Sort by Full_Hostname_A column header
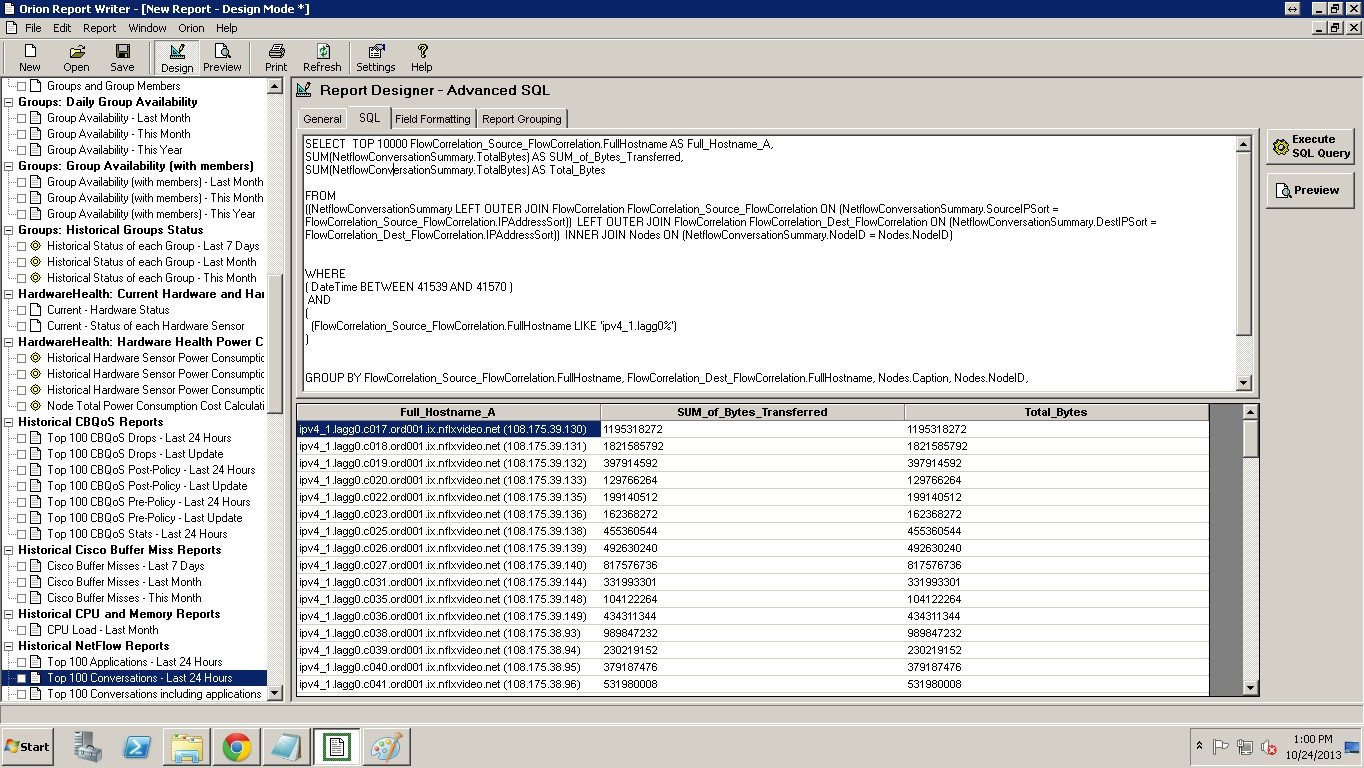 tap(448, 412)
